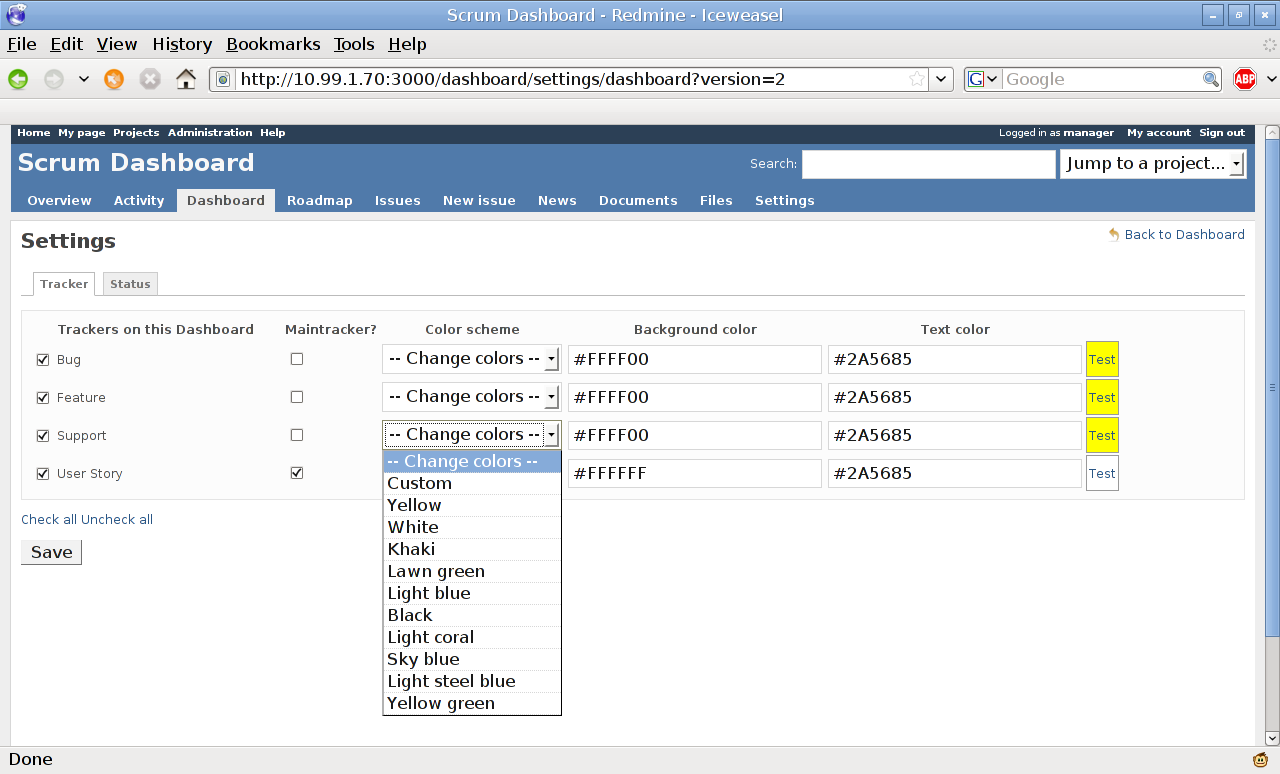
Task: Click the Bug background color field
Action: (x=695, y=359)
